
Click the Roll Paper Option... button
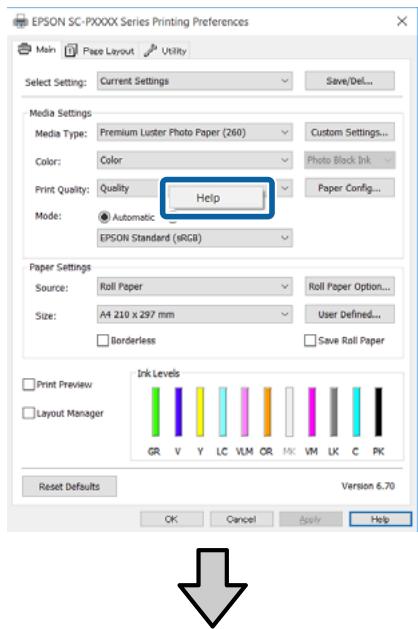(x=349, y=287)
